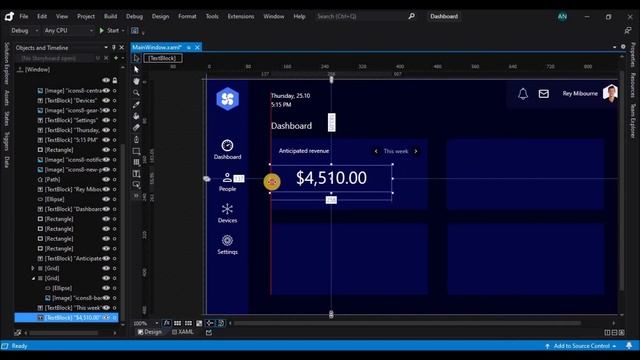Open Objects and Timeline window options arrow
Screen dimensions: 640x360
pyautogui.click(x=106, y=48)
